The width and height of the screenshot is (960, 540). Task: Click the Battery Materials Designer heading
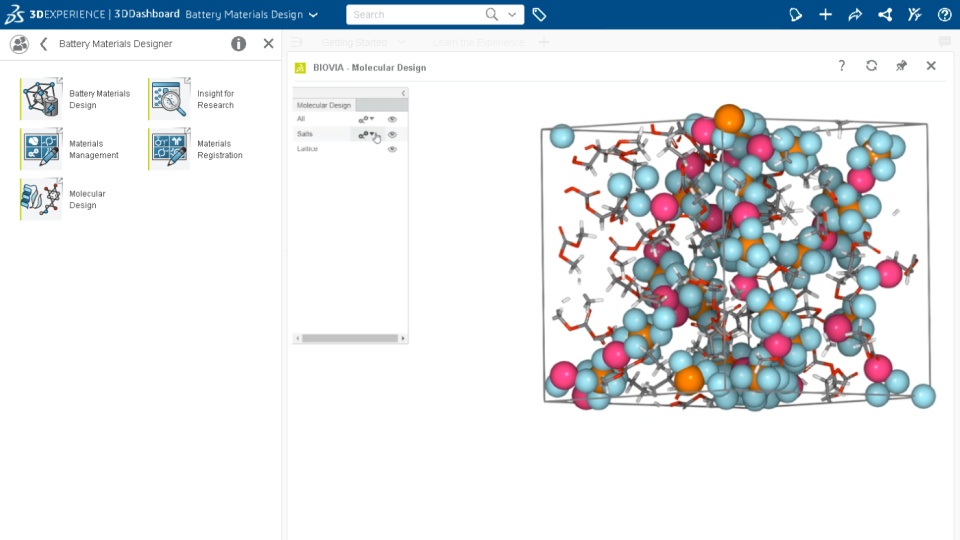116,43
